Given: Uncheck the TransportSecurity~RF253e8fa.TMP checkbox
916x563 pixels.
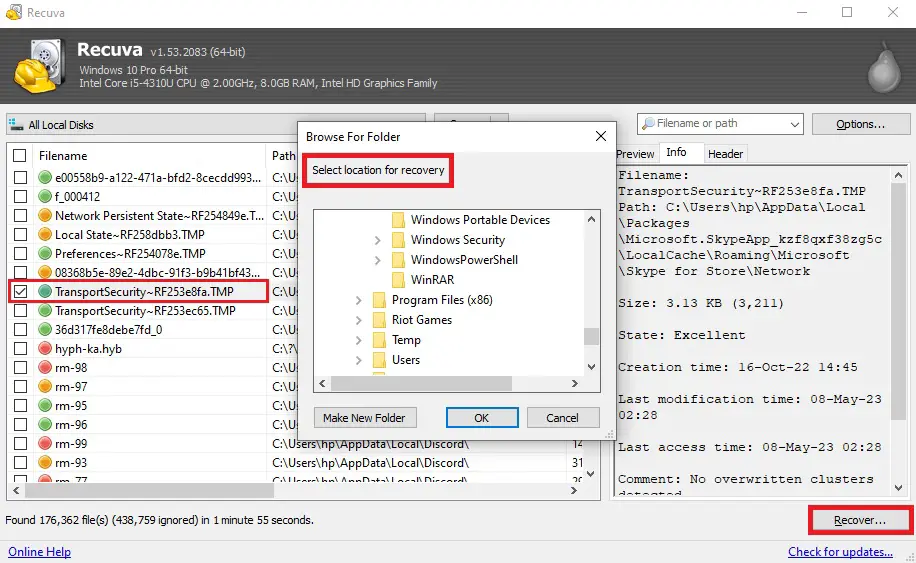Looking at the screenshot, I should click(20, 292).
